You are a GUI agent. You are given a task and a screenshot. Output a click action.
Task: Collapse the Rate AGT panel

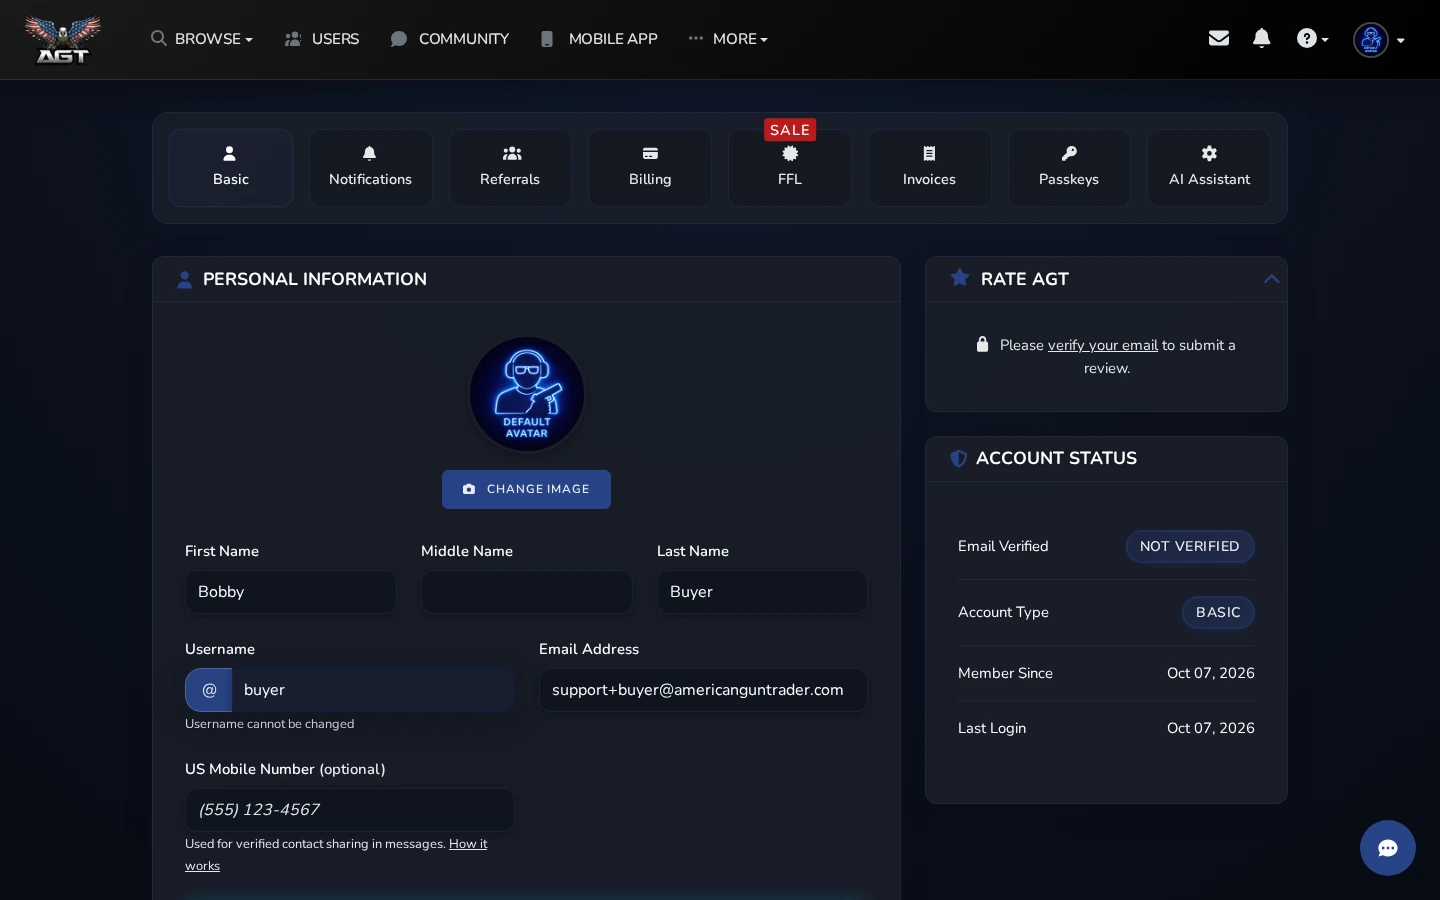coord(1271,279)
